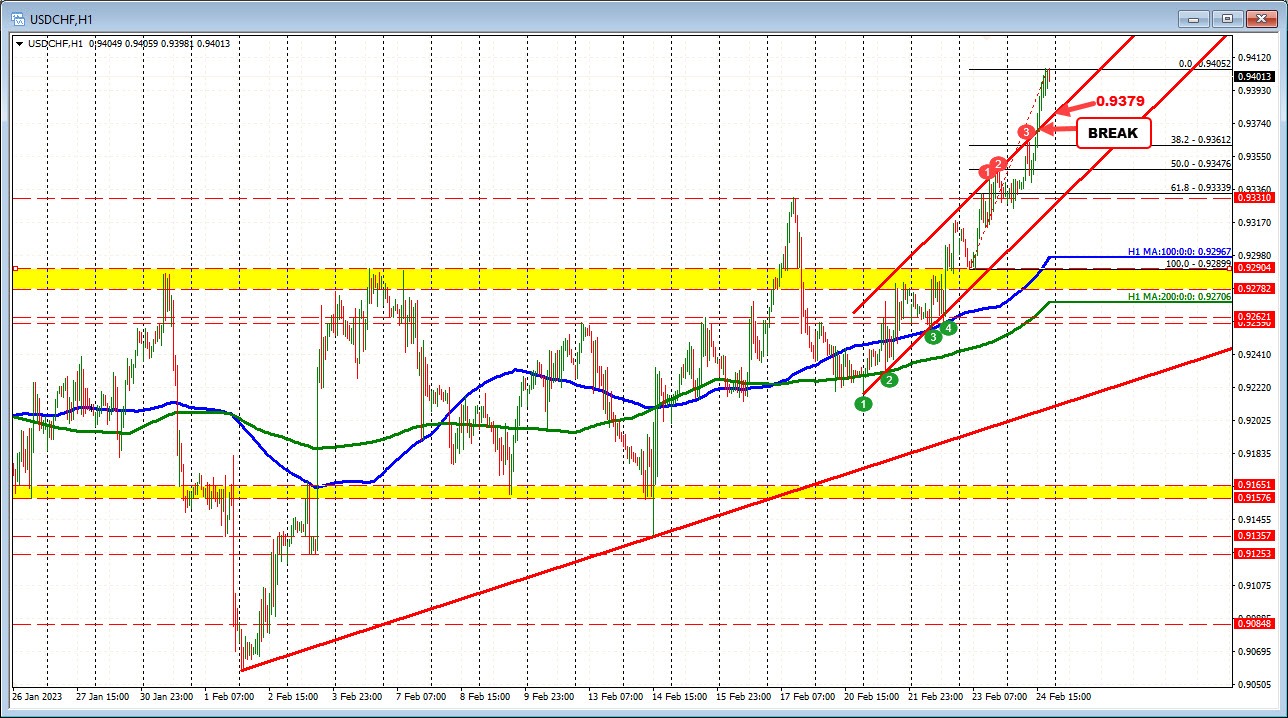This screenshot has height=718, width=1288.
Task: Click the red 0.9379 price callout
Action: 1122,100
